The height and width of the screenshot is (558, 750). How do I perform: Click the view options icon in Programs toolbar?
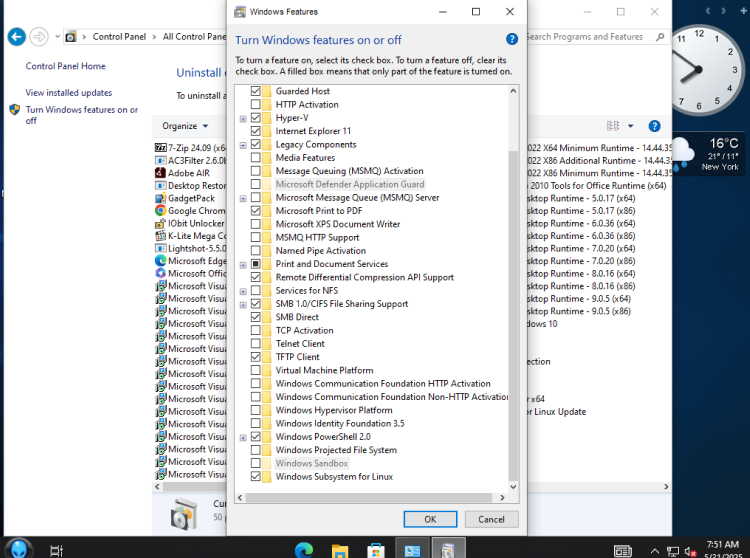tap(613, 126)
